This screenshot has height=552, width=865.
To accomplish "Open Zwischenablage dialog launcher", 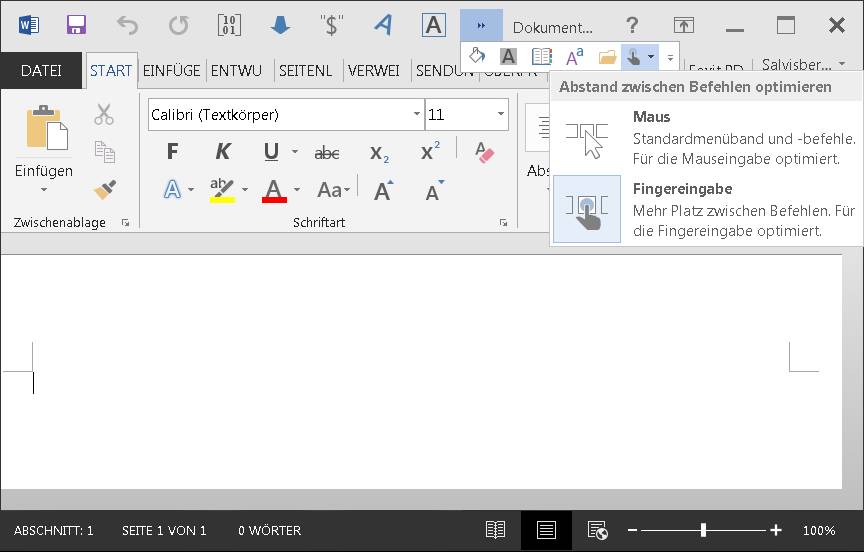I will point(126,223).
